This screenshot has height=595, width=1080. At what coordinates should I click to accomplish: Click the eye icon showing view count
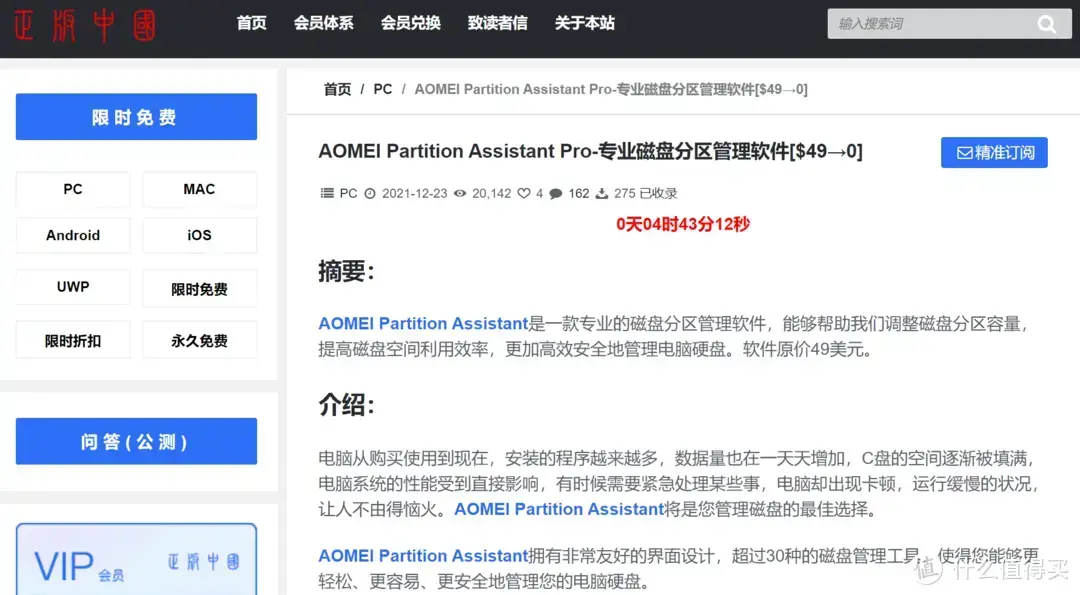point(459,193)
